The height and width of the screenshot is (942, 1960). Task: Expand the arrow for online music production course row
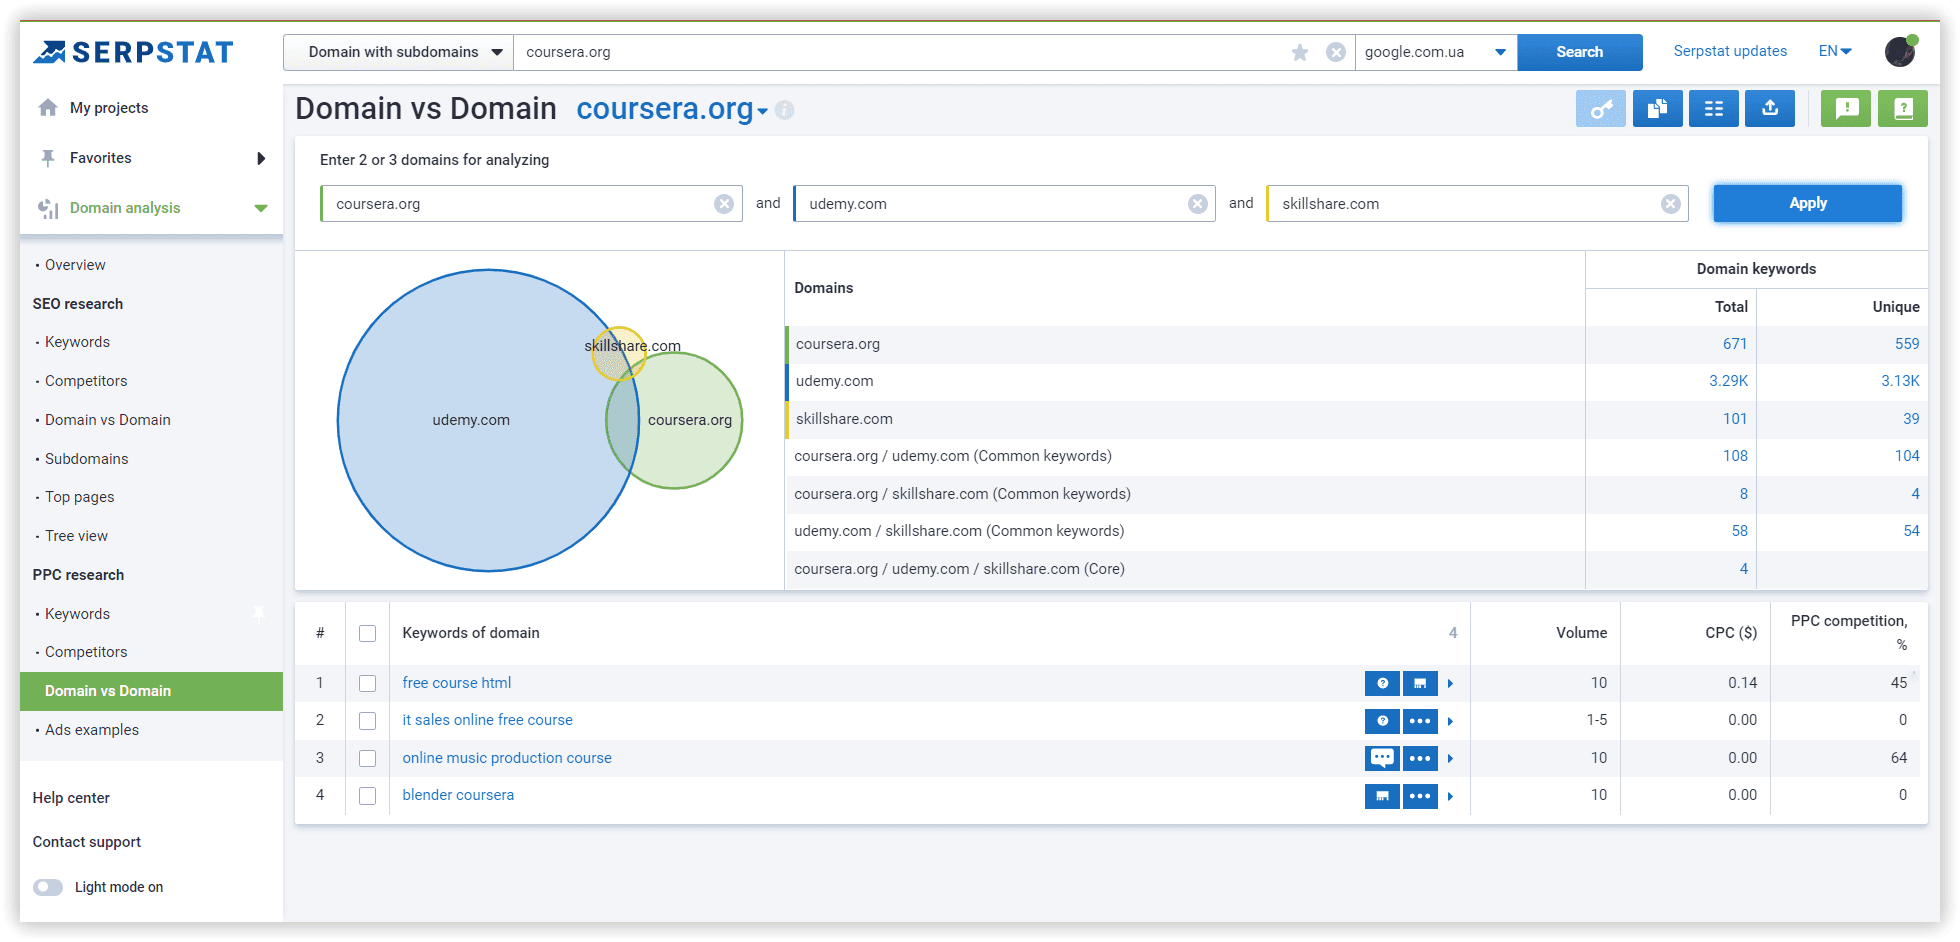(x=1450, y=759)
